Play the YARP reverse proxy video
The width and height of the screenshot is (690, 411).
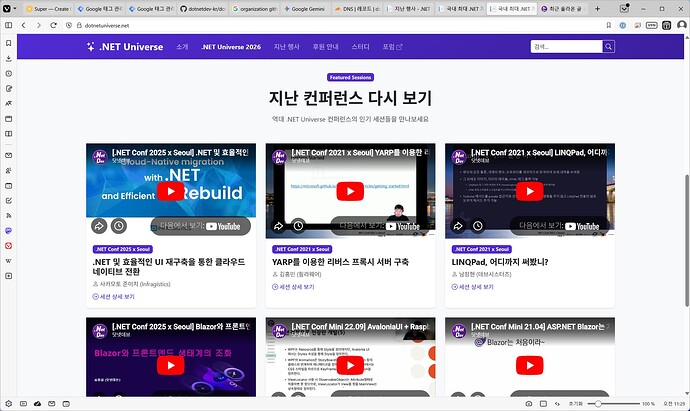[x=350, y=191]
